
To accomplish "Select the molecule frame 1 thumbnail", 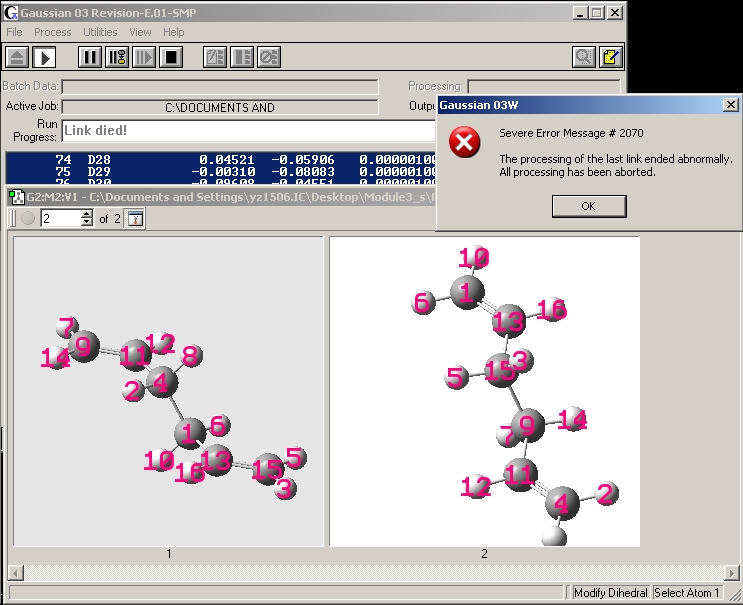I will pyautogui.click(x=168, y=391).
